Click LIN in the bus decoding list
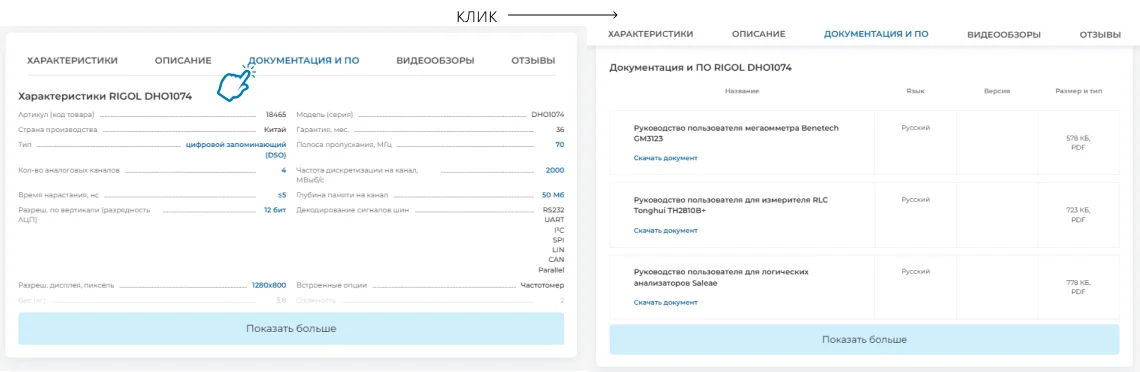Image resolution: width=1140 pixels, height=372 pixels. coord(558,249)
